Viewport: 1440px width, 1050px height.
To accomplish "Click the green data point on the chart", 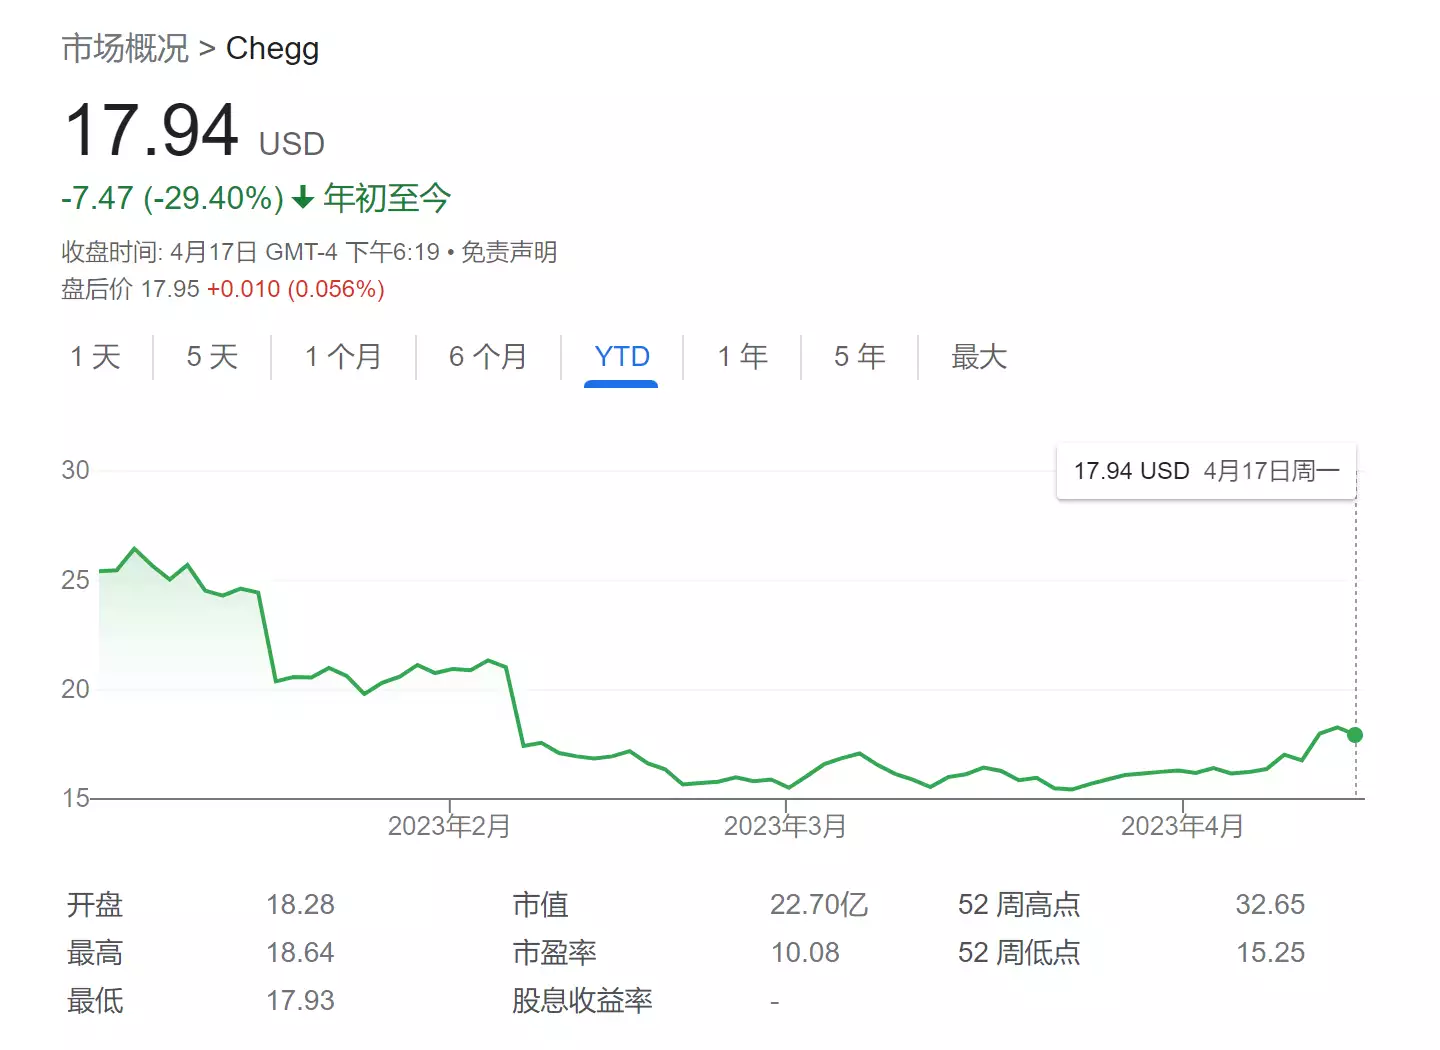I will [1355, 735].
